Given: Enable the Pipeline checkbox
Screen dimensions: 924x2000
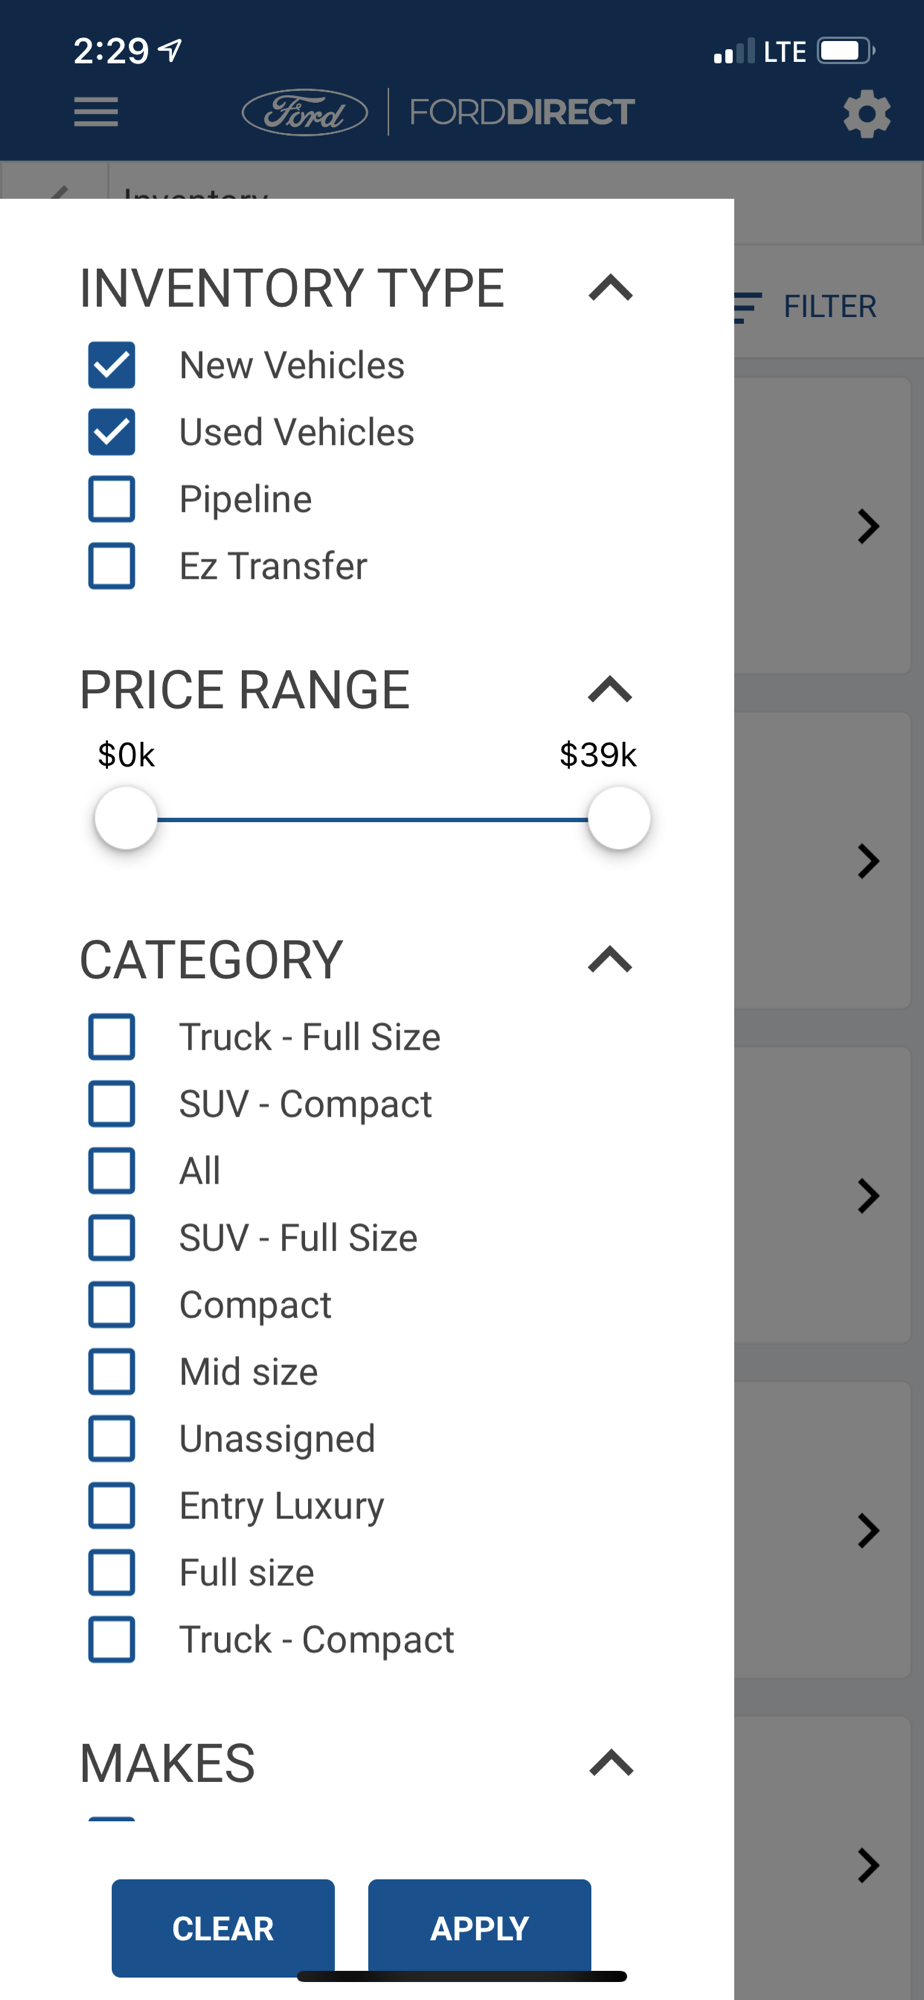Looking at the screenshot, I should (112, 499).
